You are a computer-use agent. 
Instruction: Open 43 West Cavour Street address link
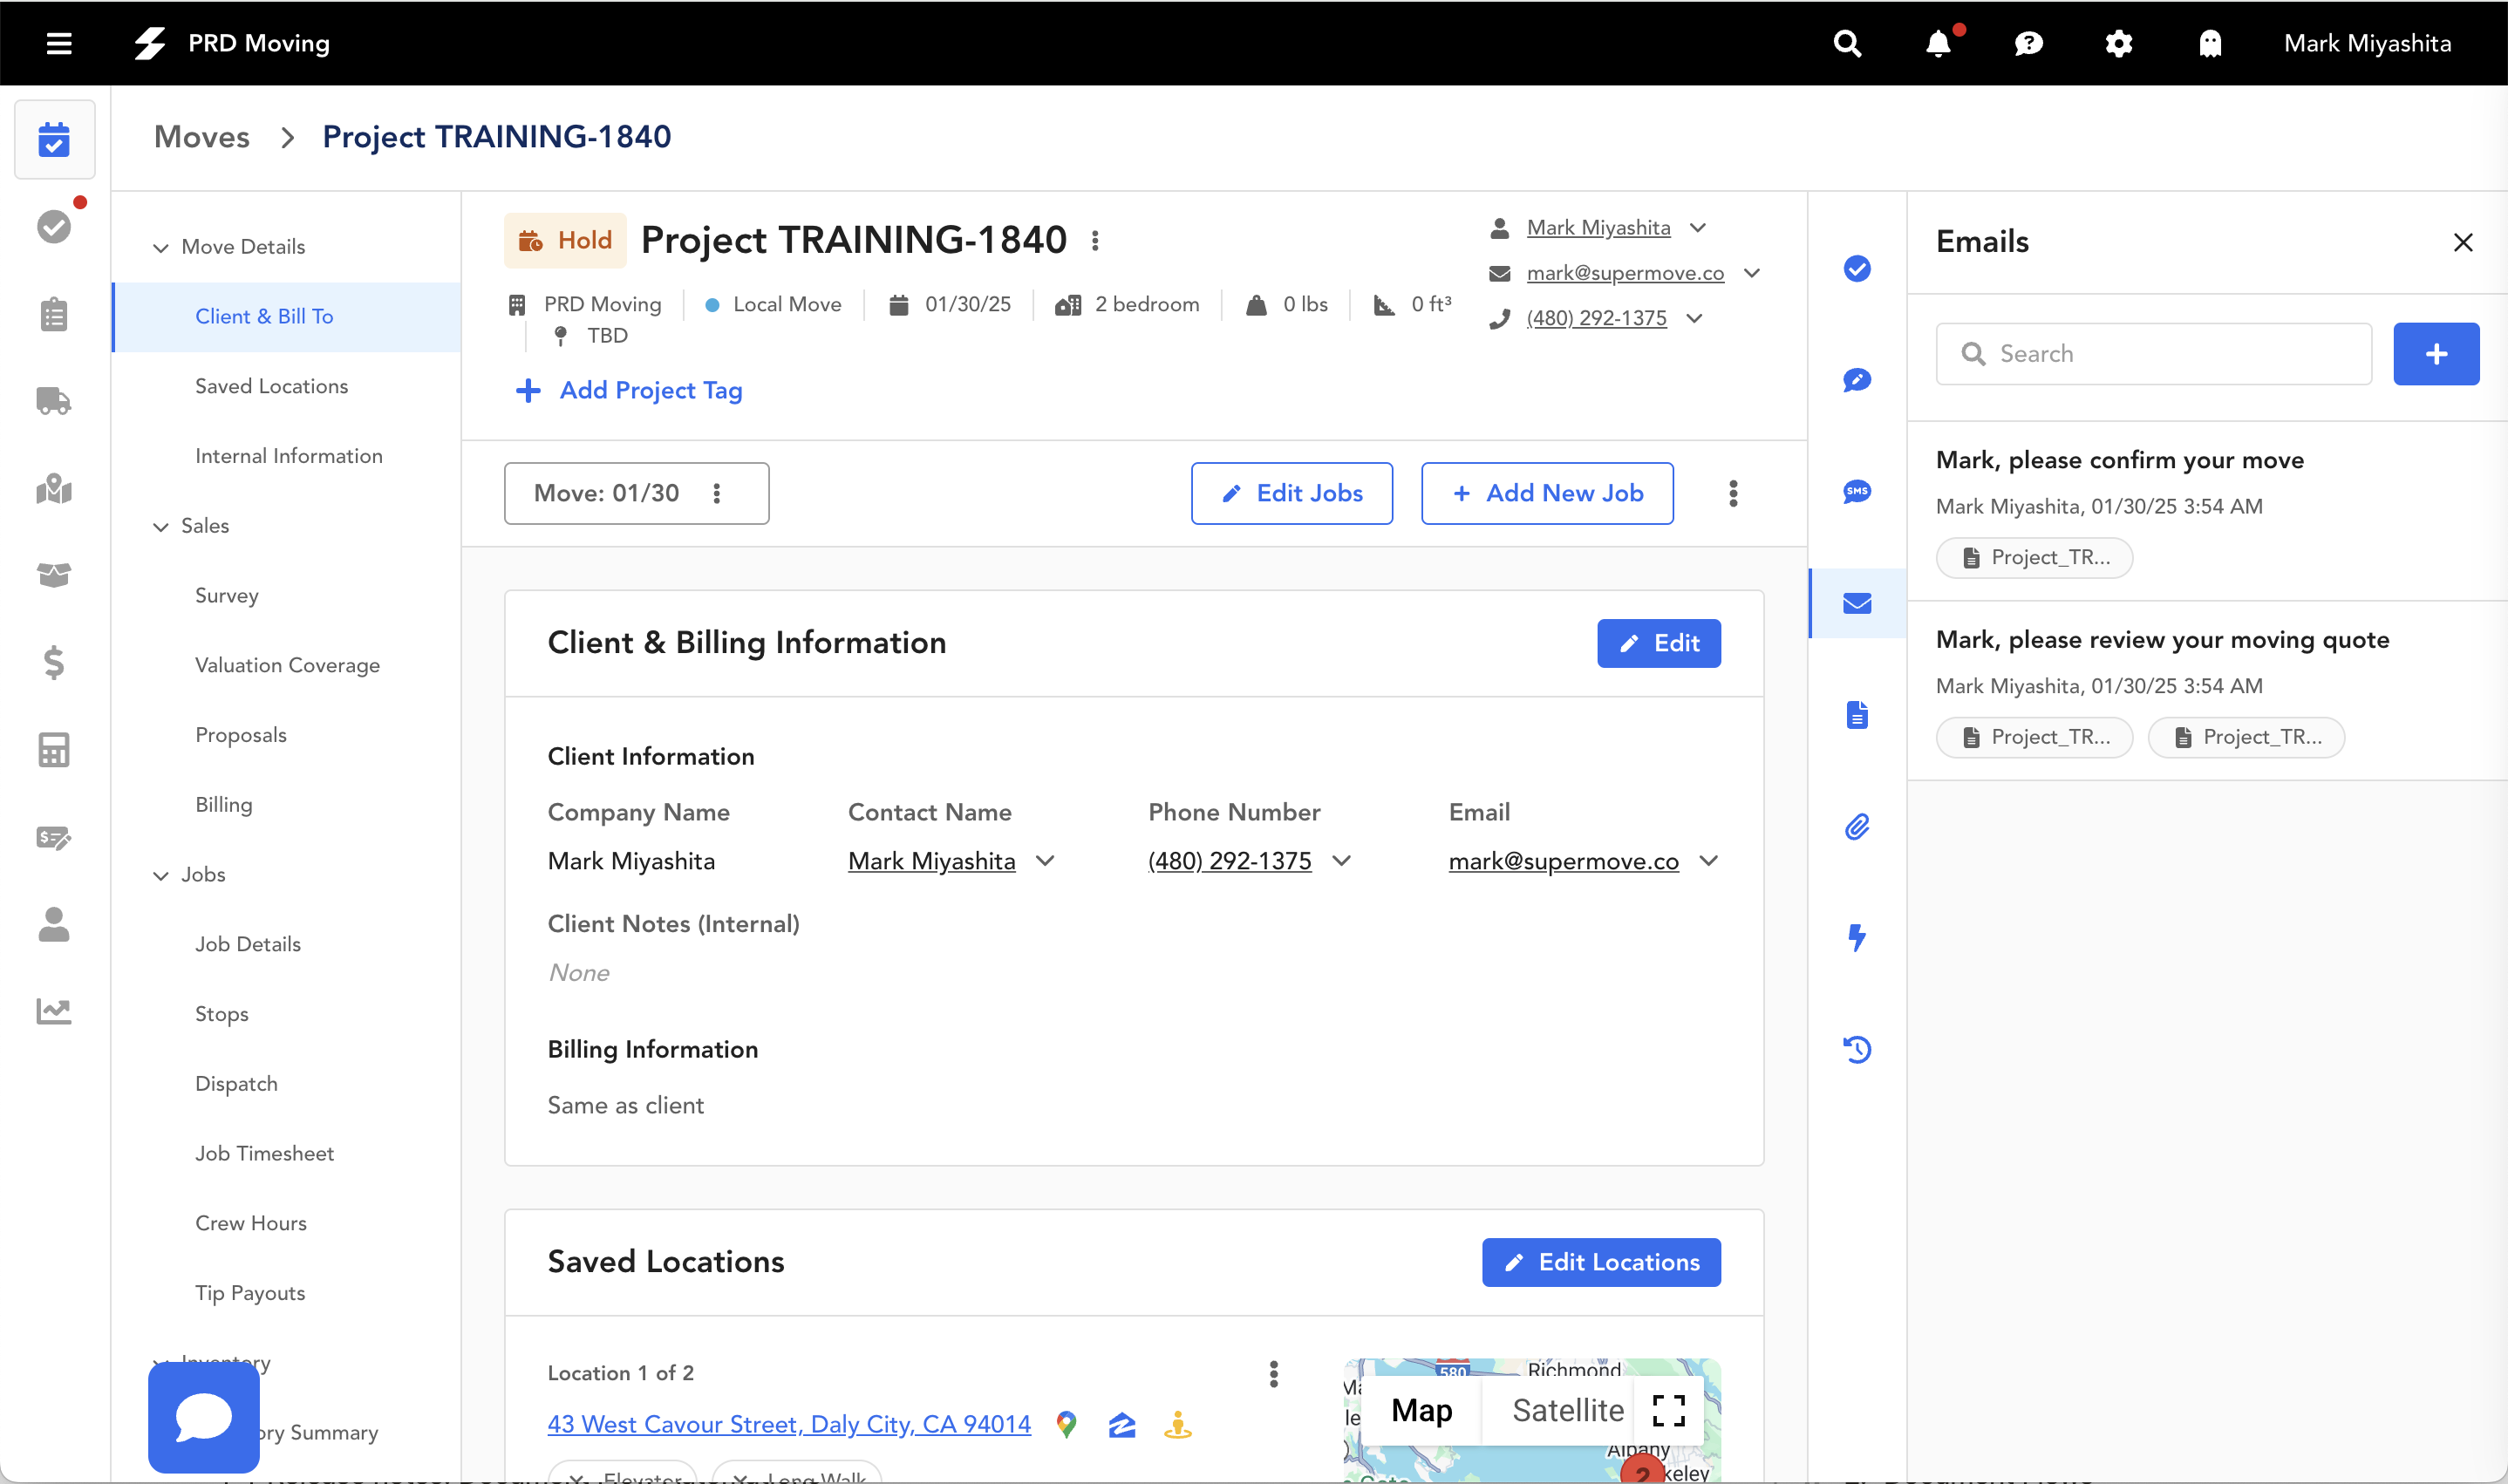(789, 1424)
